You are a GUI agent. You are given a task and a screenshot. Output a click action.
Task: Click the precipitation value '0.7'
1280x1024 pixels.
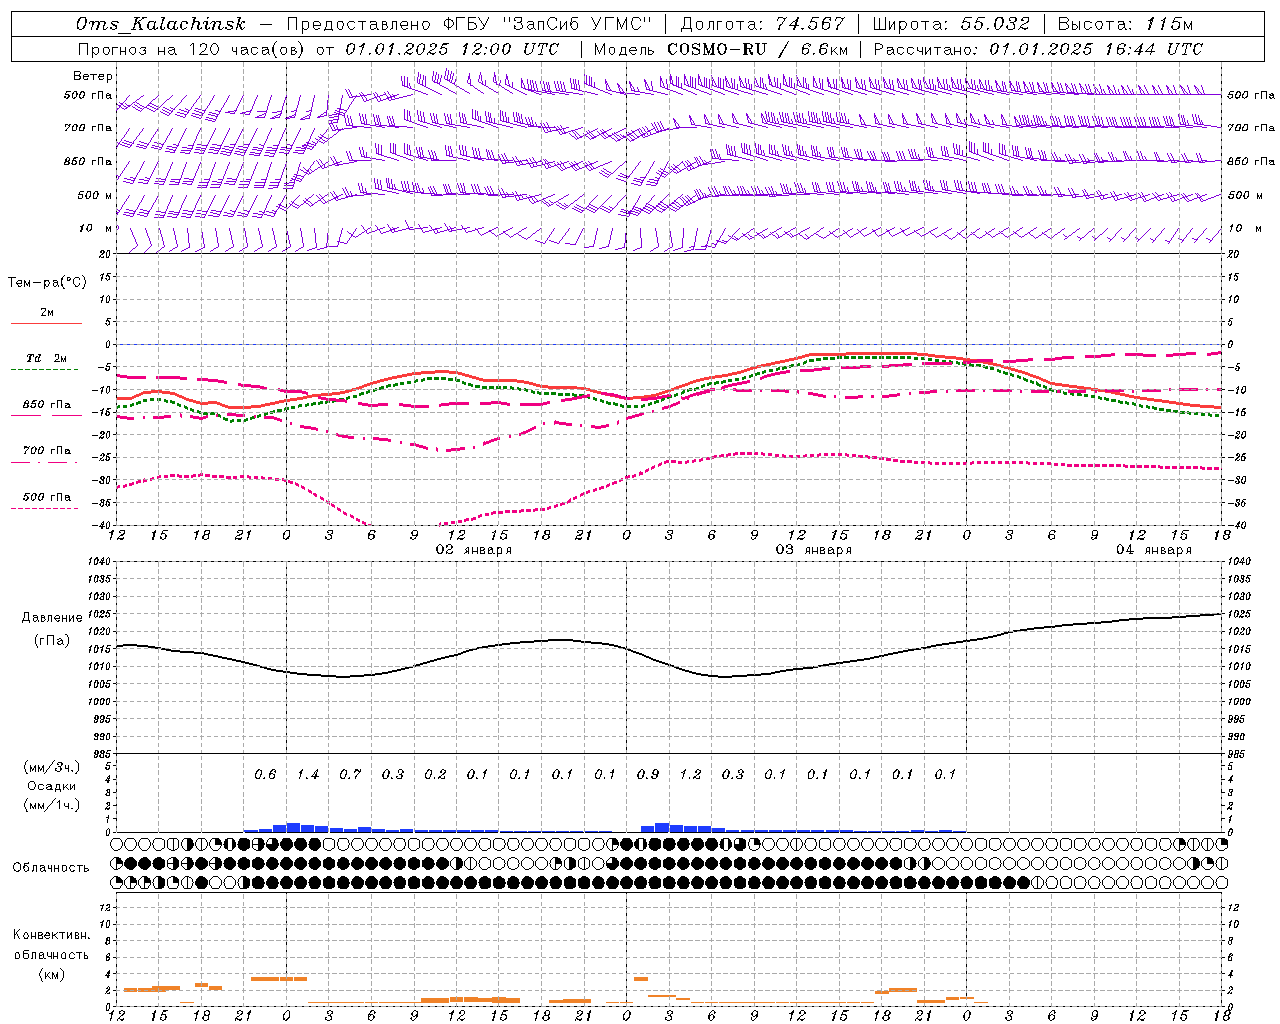[x=350, y=774]
